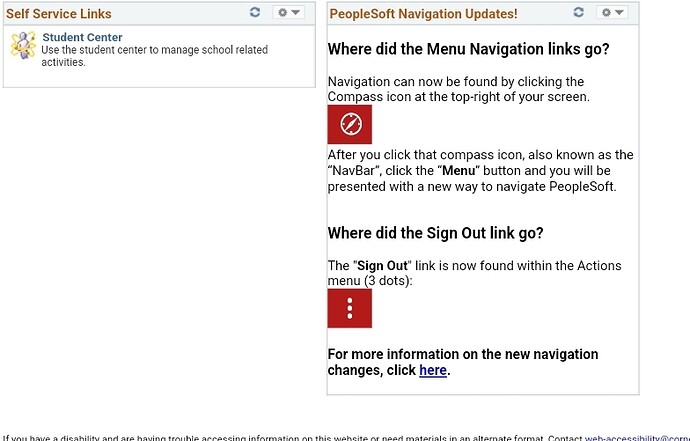Click "Where did the Sign Out link go?" heading
Screen dimensions: 690x441
tap(435, 233)
